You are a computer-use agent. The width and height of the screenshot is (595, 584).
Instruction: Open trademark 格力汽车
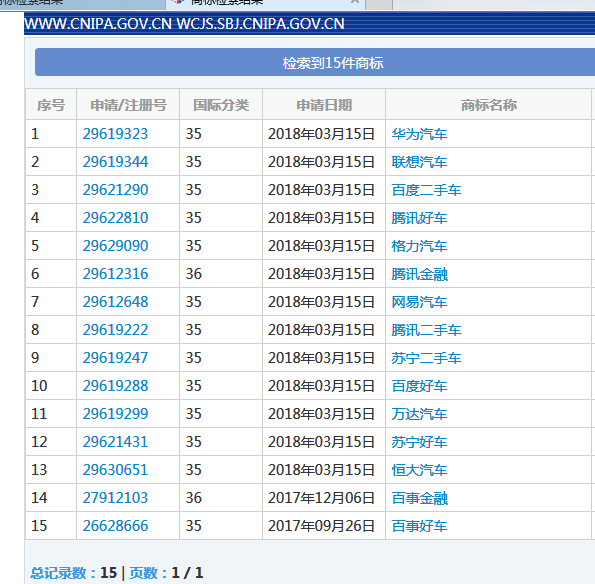(x=419, y=246)
